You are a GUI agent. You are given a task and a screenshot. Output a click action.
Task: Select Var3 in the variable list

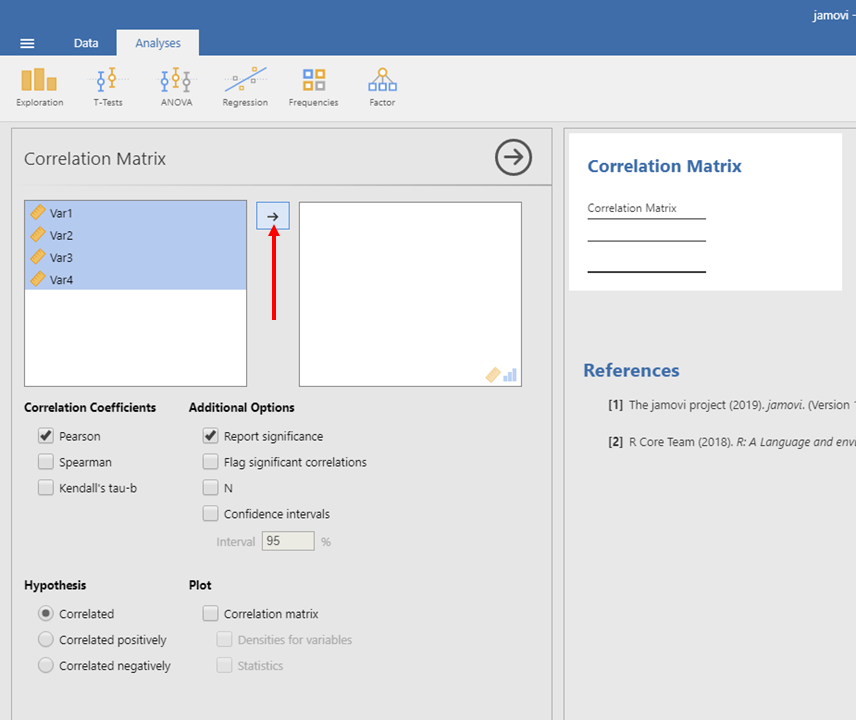[62, 258]
